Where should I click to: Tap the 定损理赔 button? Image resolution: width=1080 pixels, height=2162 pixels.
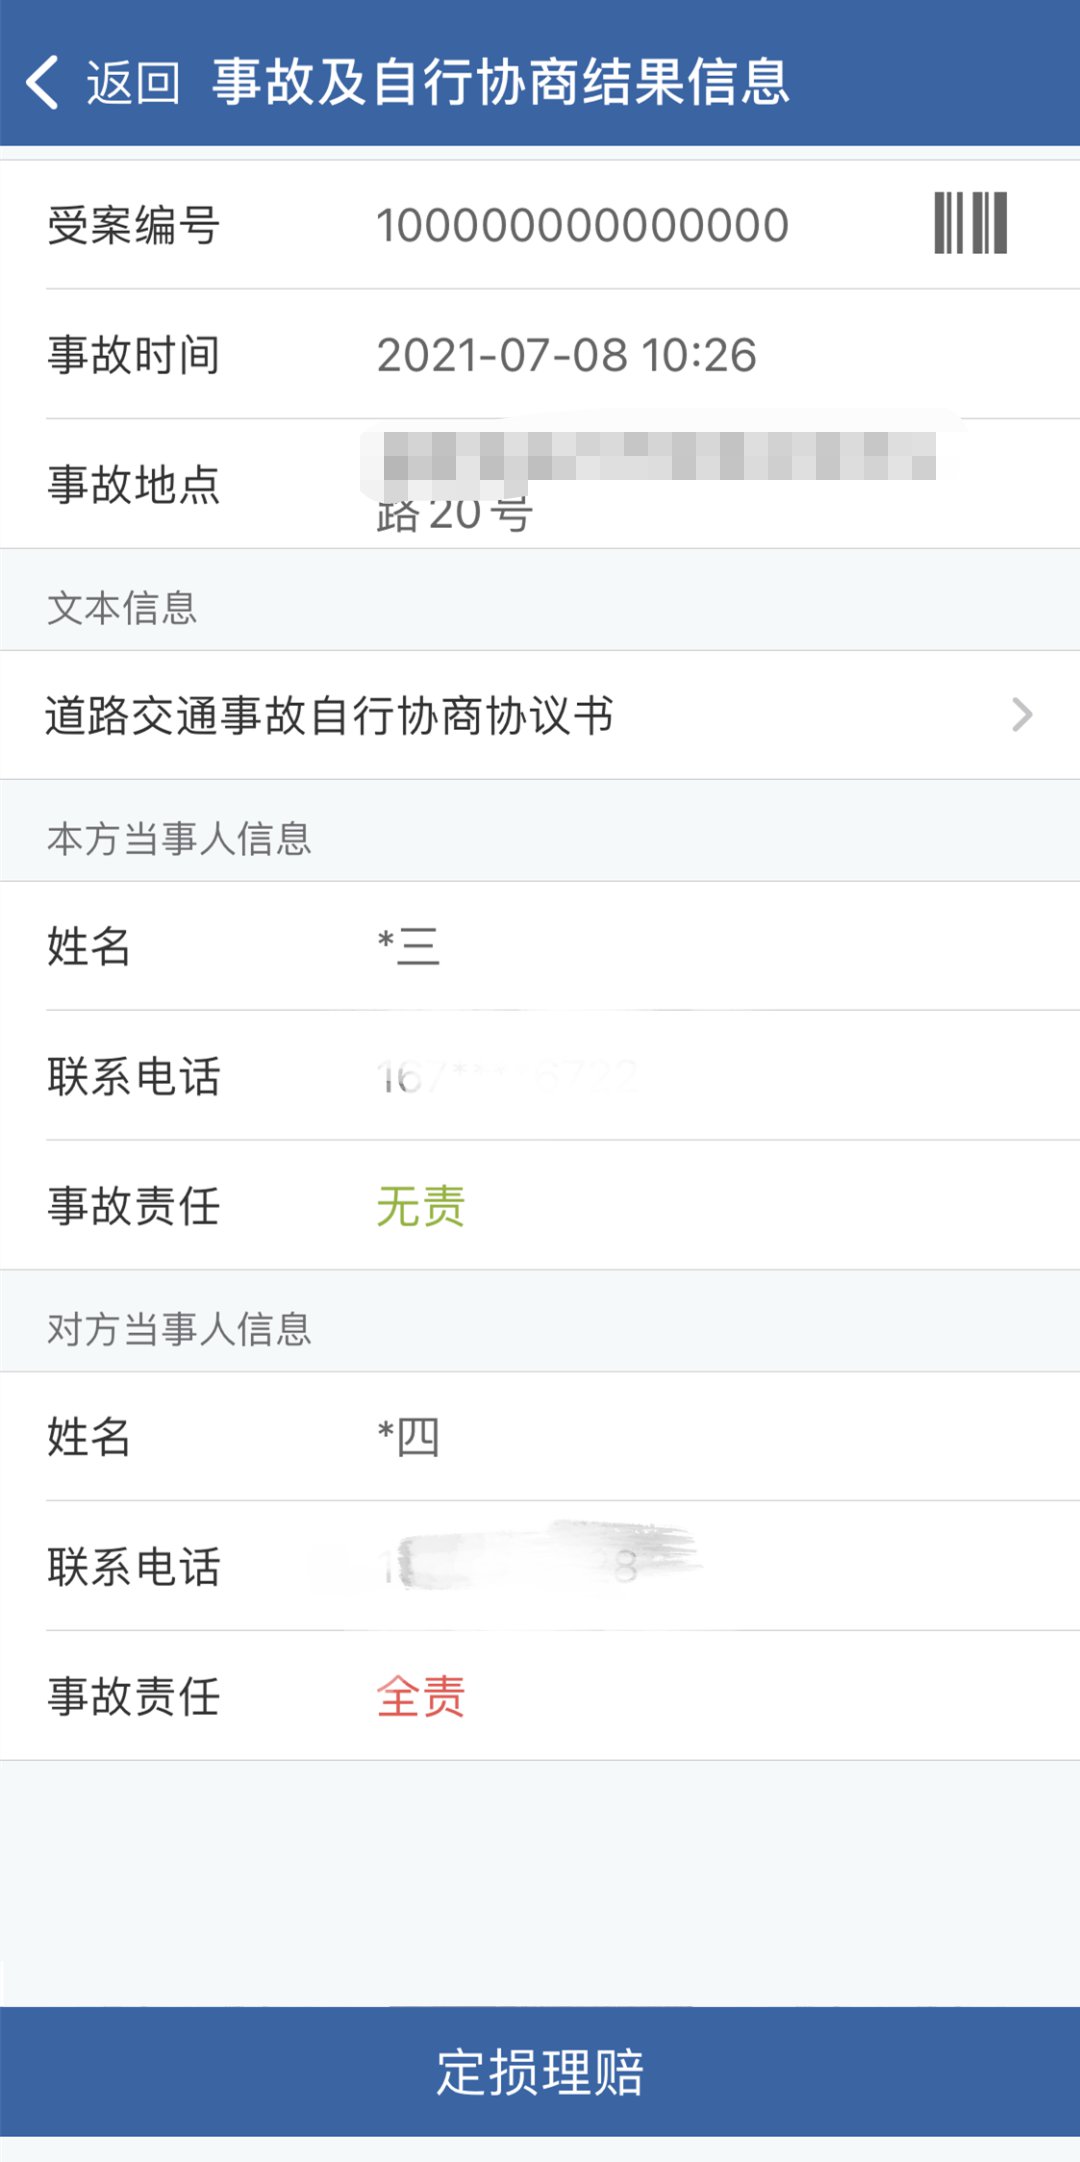[x=540, y=2071]
